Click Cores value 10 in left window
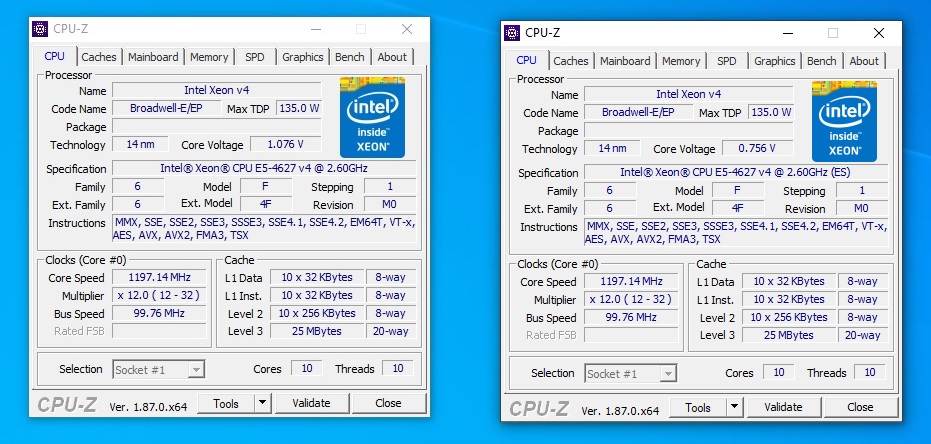Viewport: 931px width, 444px height. click(307, 368)
